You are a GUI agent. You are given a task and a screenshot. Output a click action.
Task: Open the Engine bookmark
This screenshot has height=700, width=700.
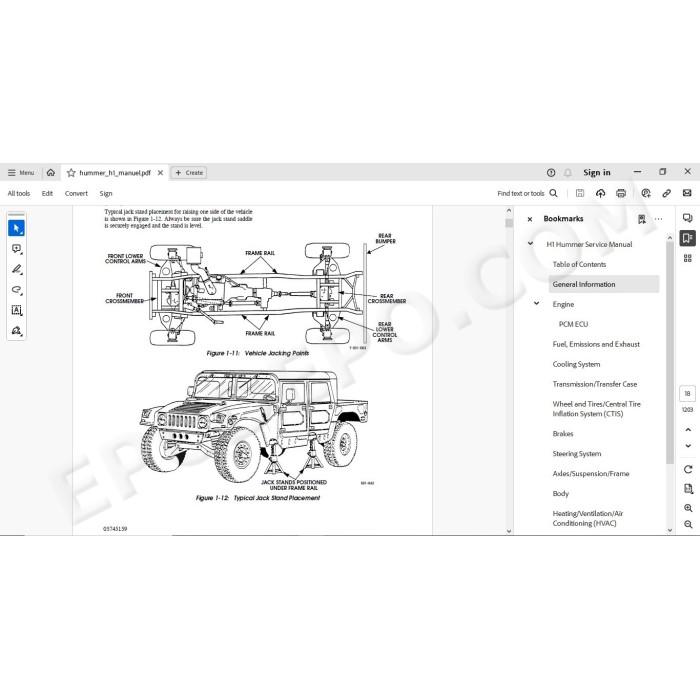563,304
